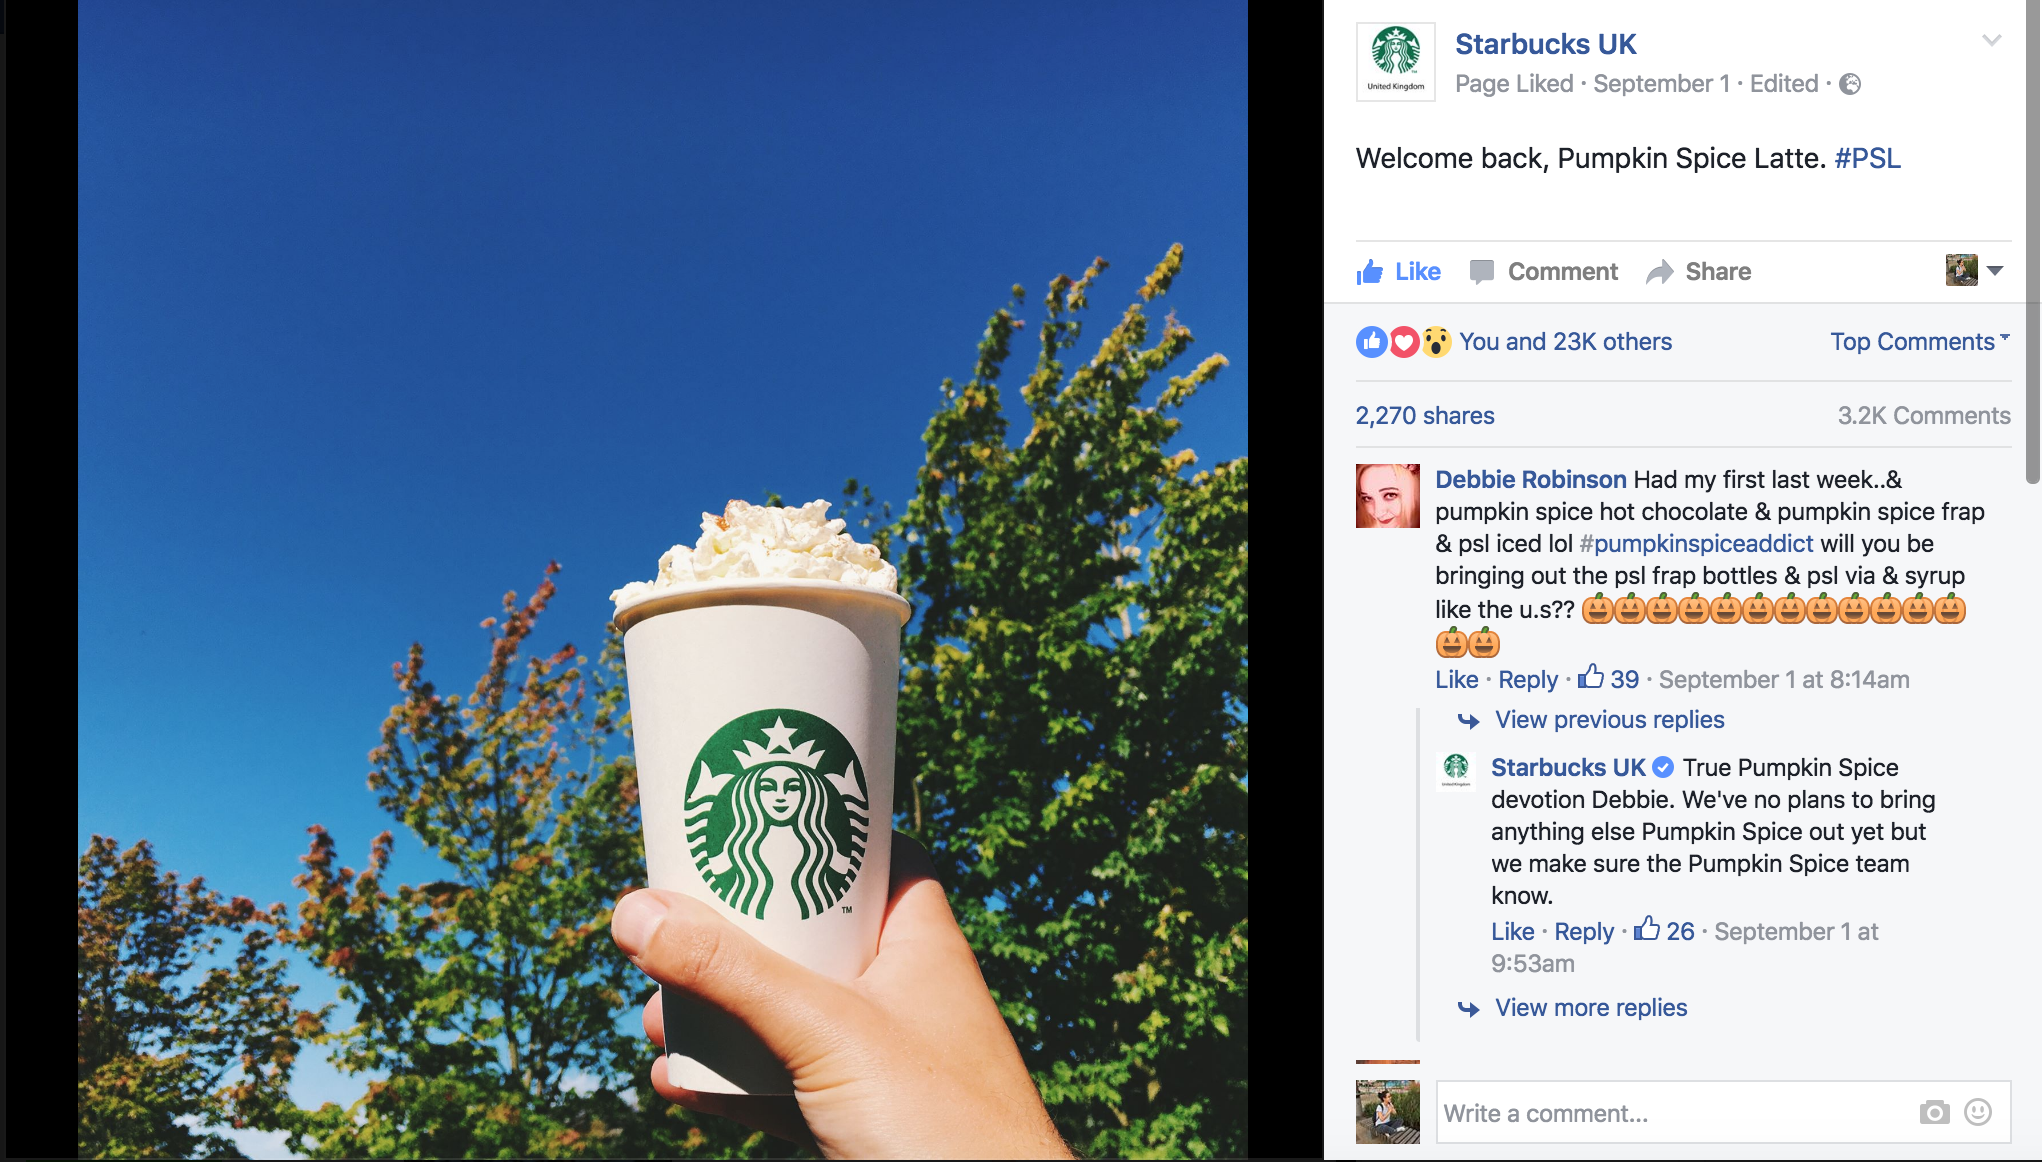Open the comment-as profile selector dropdown
Viewport: 2042px width, 1162px height.
[x=1975, y=270]
